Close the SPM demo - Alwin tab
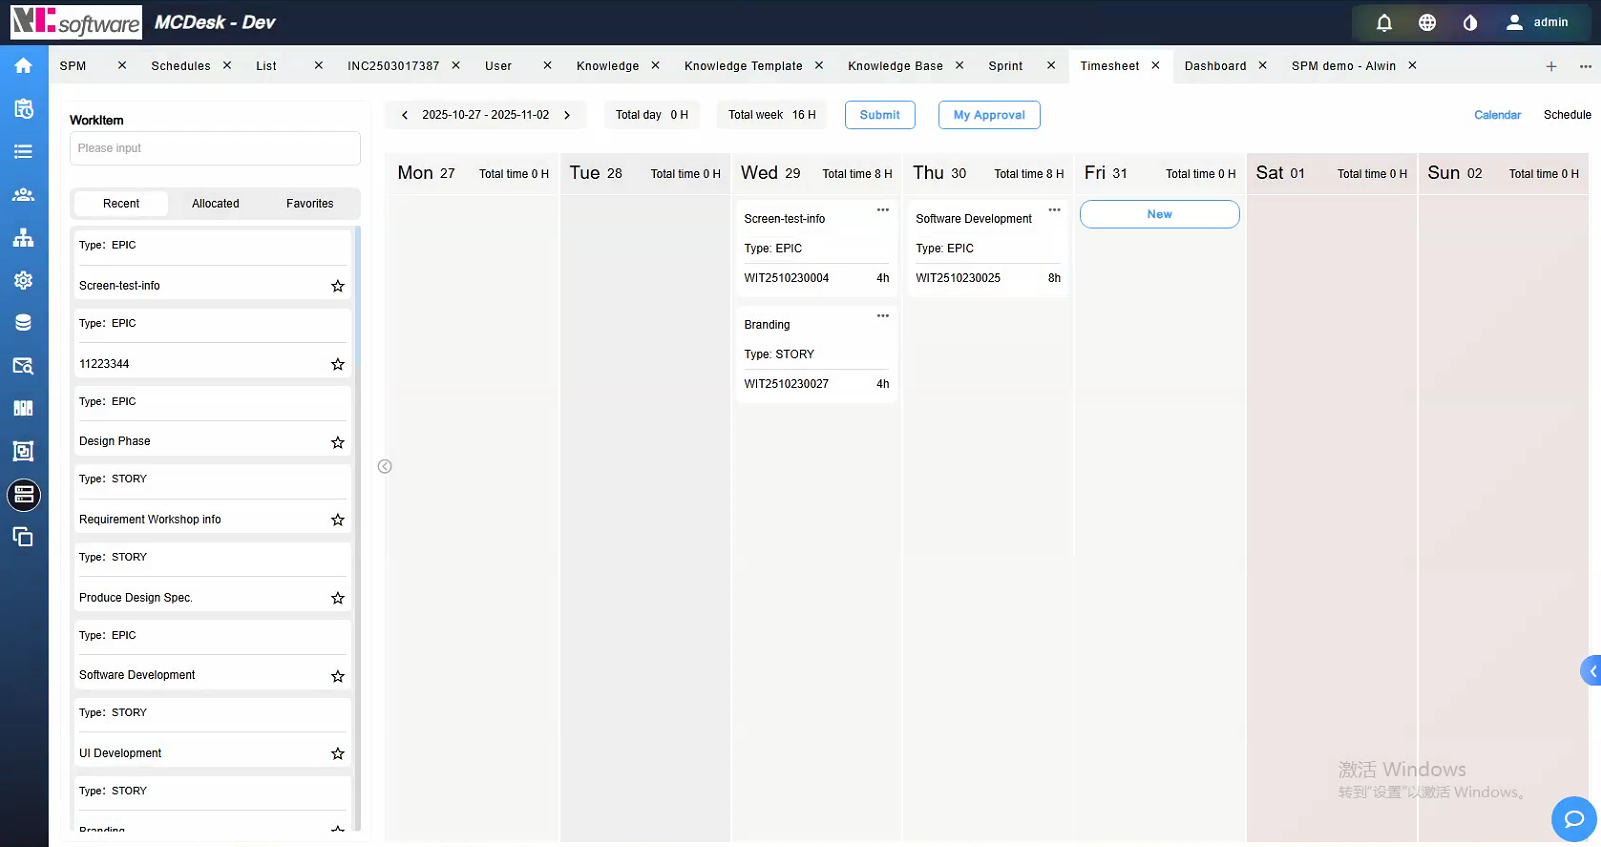Image resolution: width=1601 pixels, height=847 pixels. click(x=1412, y=65)
